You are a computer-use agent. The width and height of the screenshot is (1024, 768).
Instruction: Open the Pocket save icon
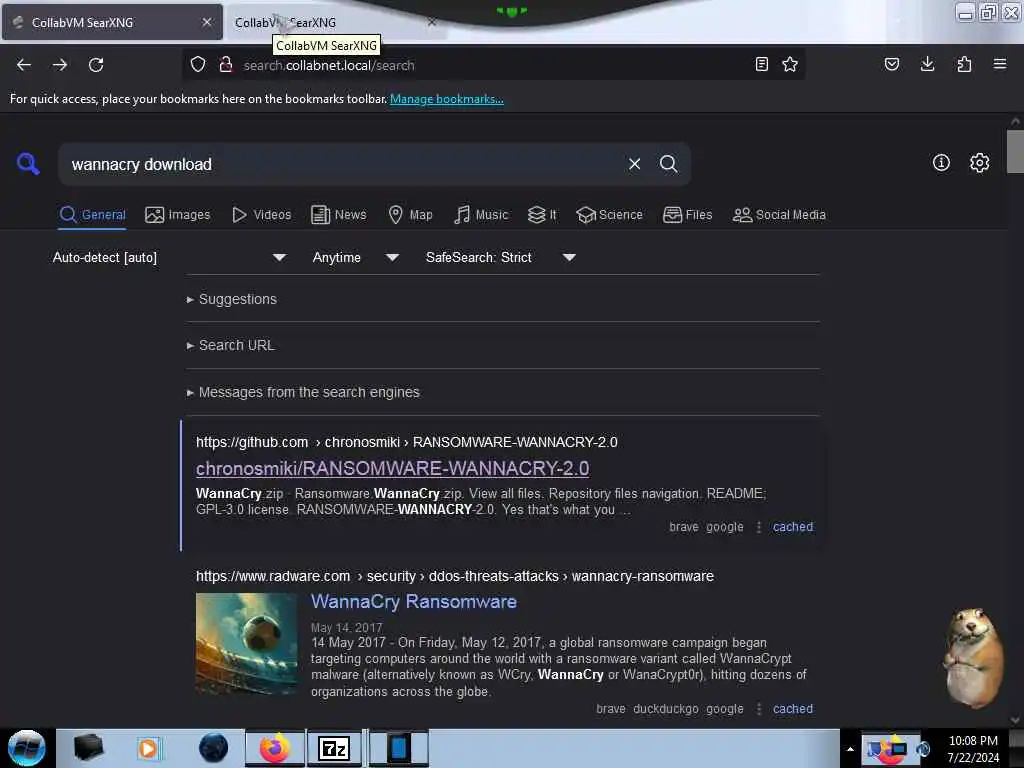pyautogui.click(x=891, y=64)
